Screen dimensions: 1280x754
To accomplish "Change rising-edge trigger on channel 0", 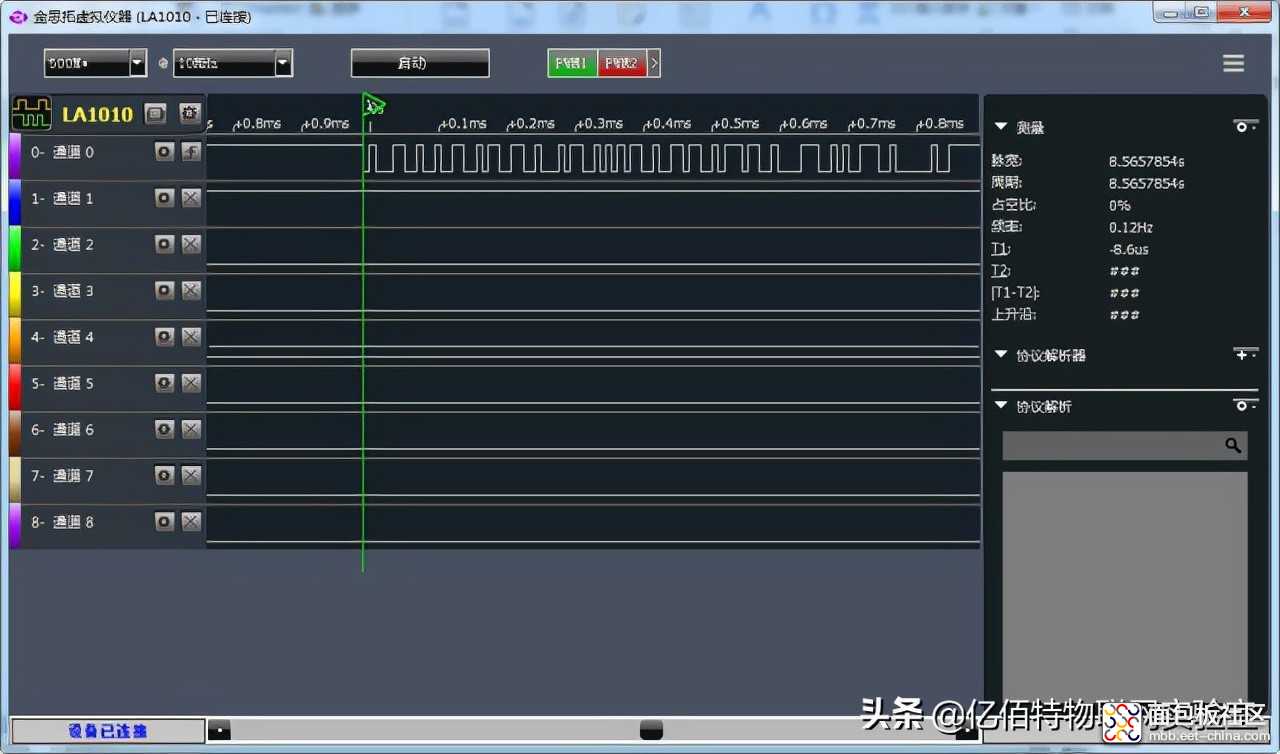I will coord(191,152).
